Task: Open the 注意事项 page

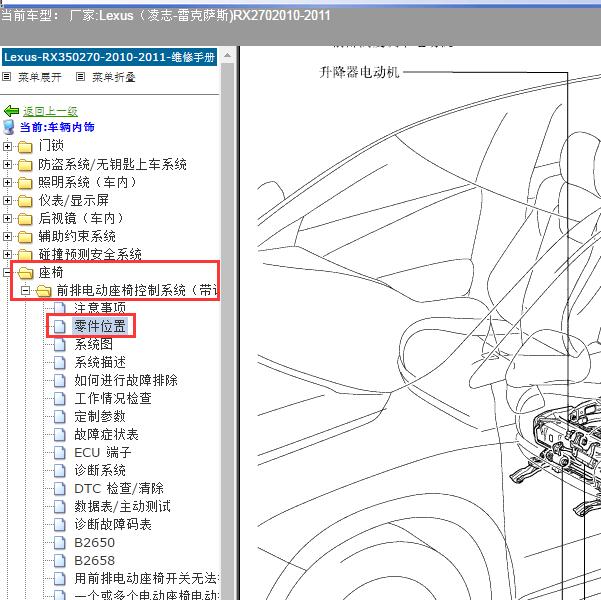Action: 100,307
